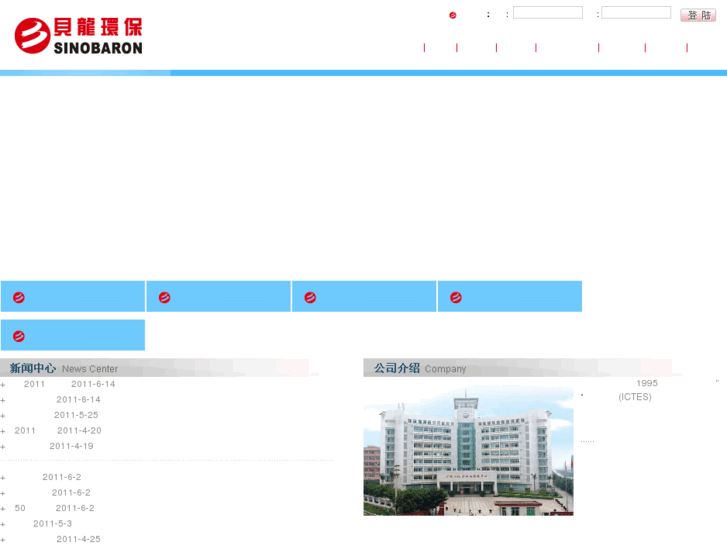Click the small red icon beside the login form
The width and height of the screenshot is (727, 545).
453,15
